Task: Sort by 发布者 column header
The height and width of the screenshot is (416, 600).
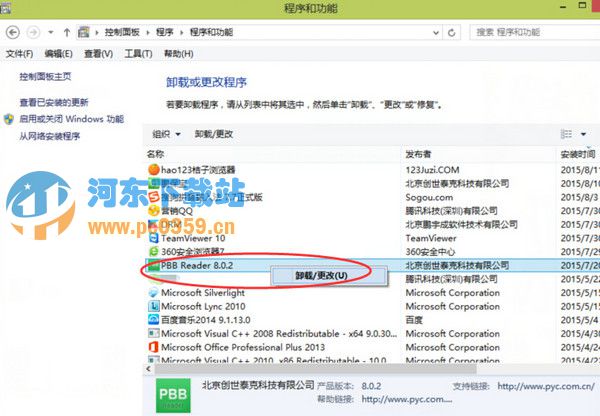Action: coord(418,154)
